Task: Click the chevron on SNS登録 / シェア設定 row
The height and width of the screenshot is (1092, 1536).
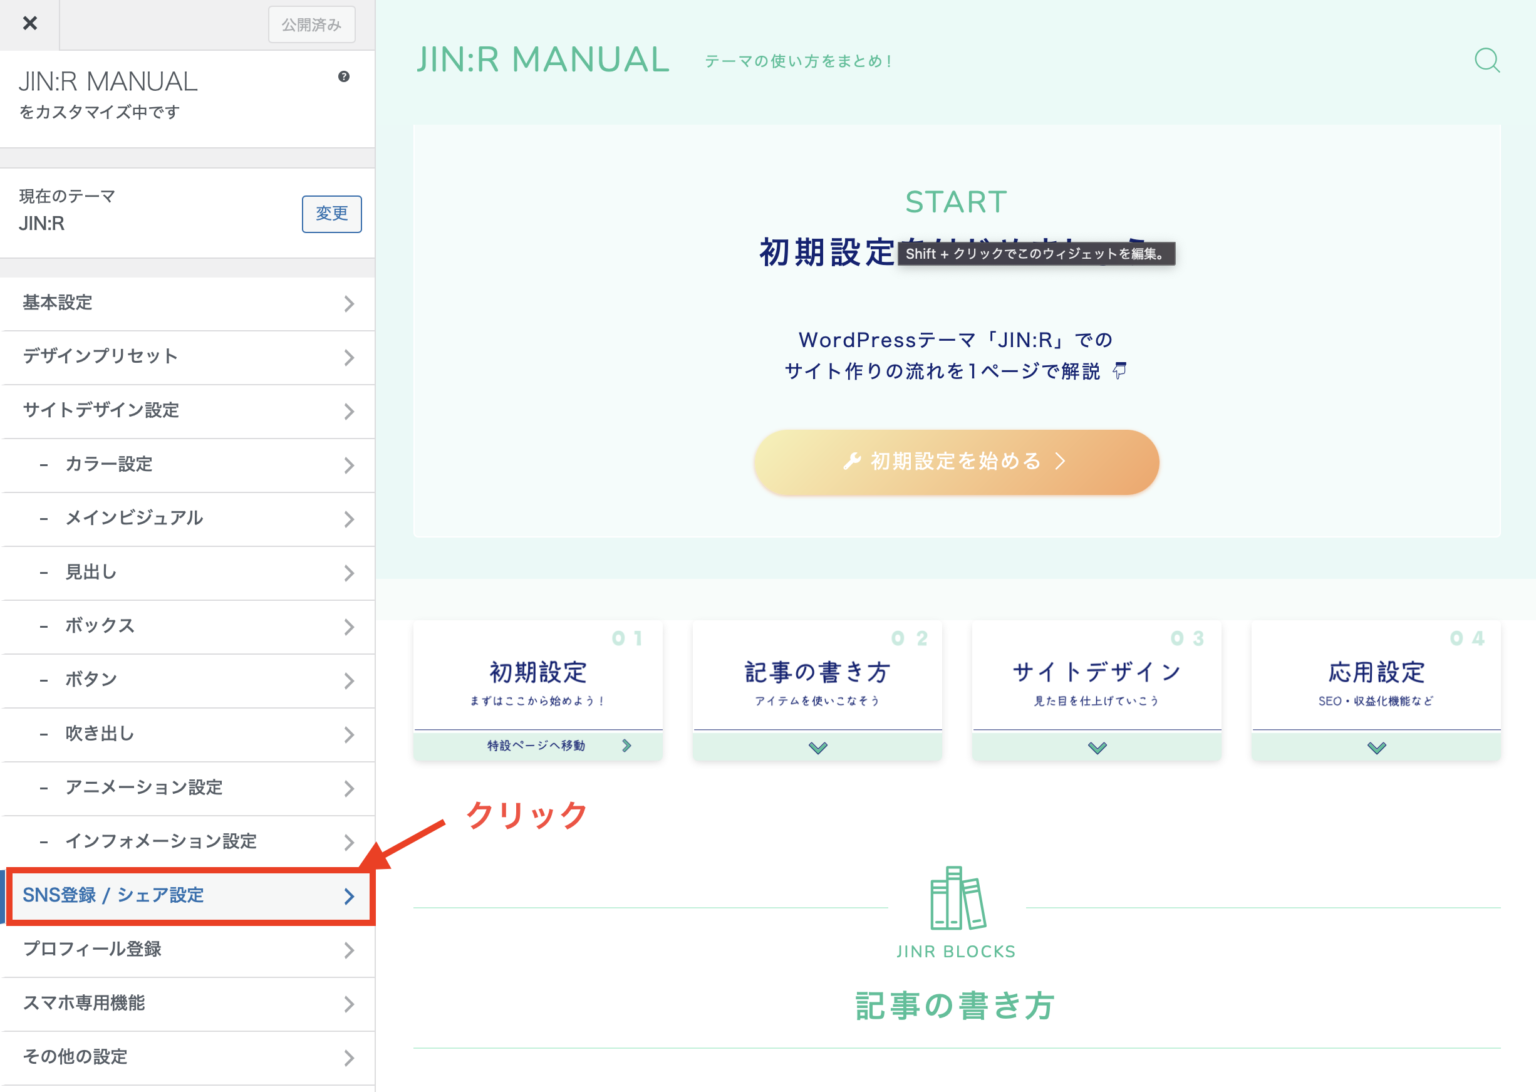Action: pos(349,895)
